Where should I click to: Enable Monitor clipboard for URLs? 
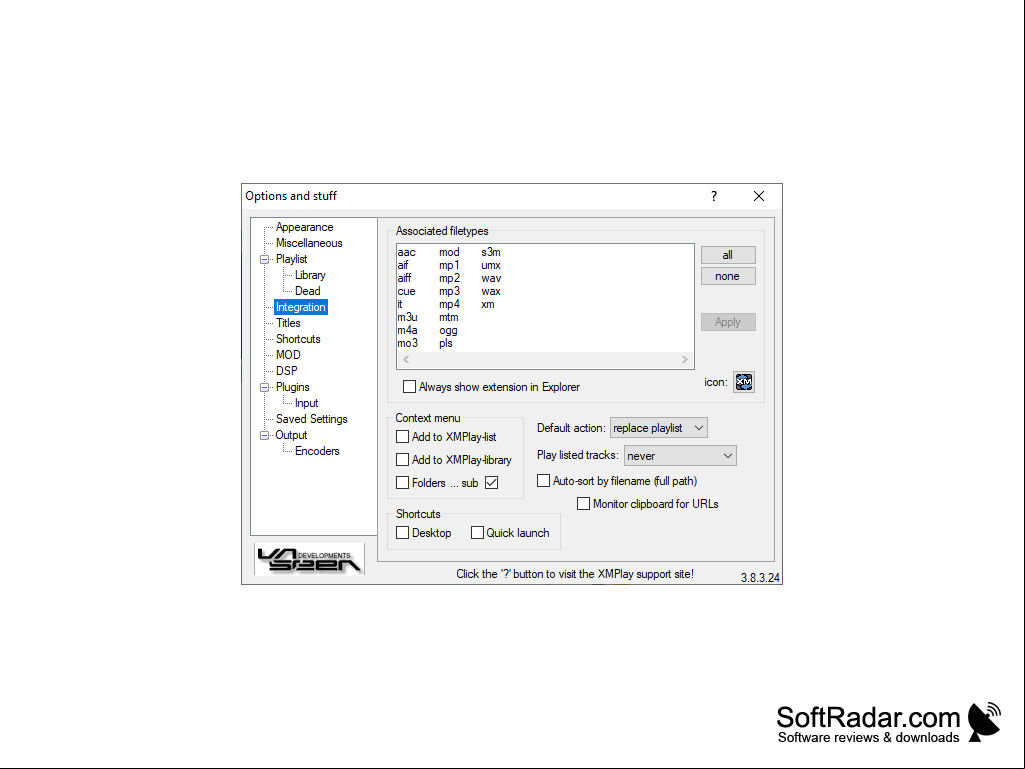(583, 504)
